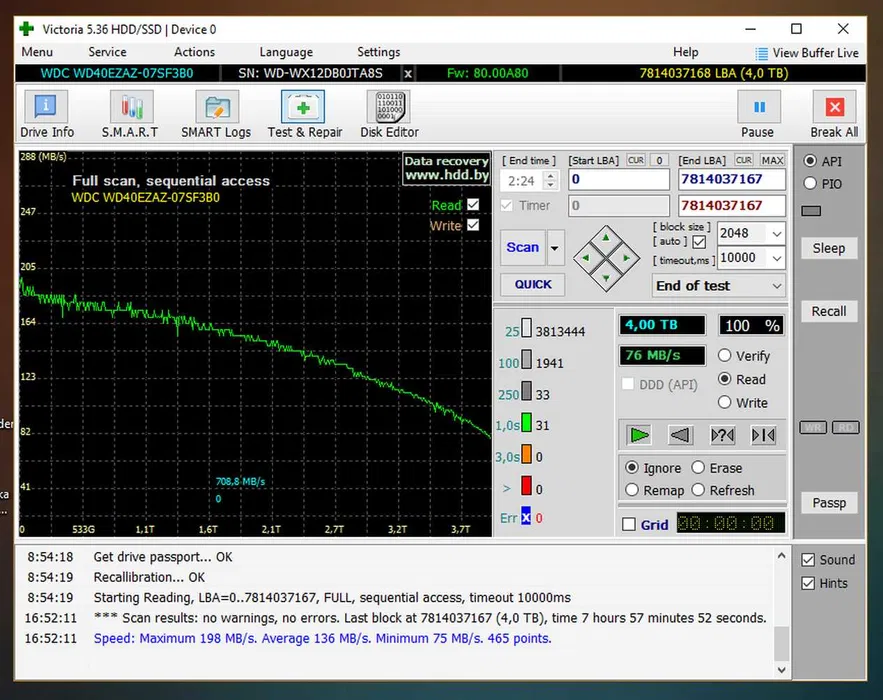The height and width of the screenshot is (700, 883).
Task: Click the Victoria green cross title icon
Action: (26, 29)
